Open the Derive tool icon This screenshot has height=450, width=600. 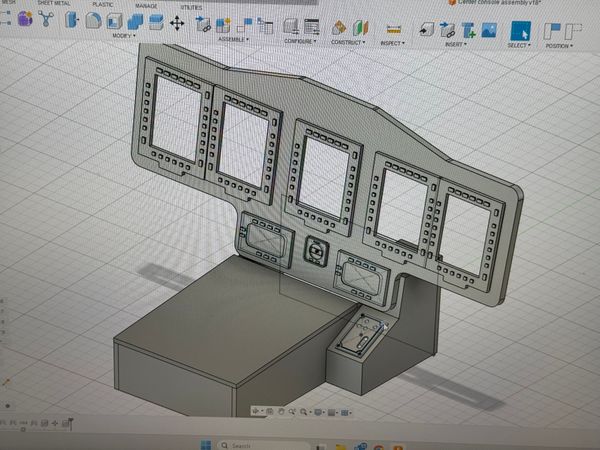tap(46, 18)
